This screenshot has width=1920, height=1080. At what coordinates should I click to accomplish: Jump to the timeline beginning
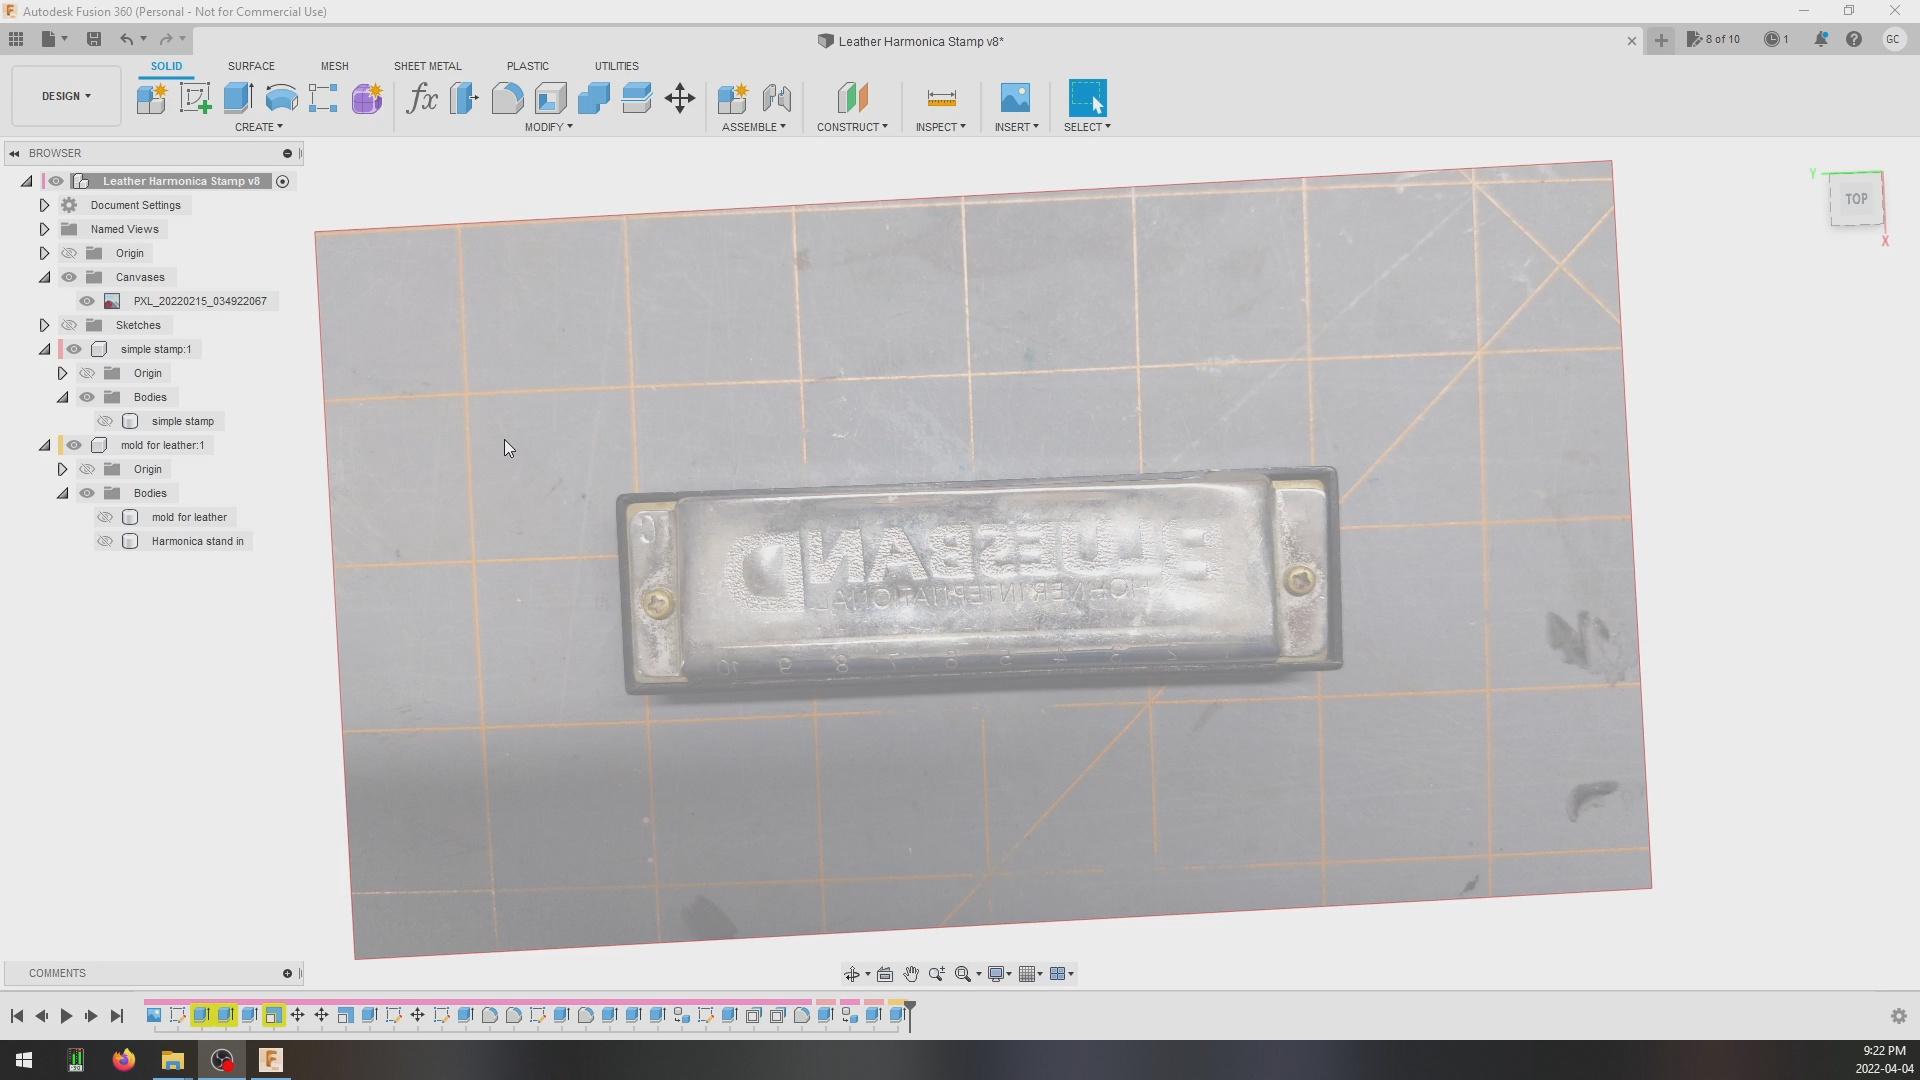click(x=16, y=1016)
